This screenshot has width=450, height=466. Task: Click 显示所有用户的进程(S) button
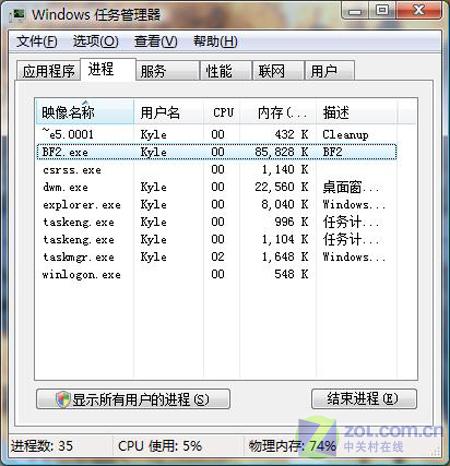(x=133, y=399)
